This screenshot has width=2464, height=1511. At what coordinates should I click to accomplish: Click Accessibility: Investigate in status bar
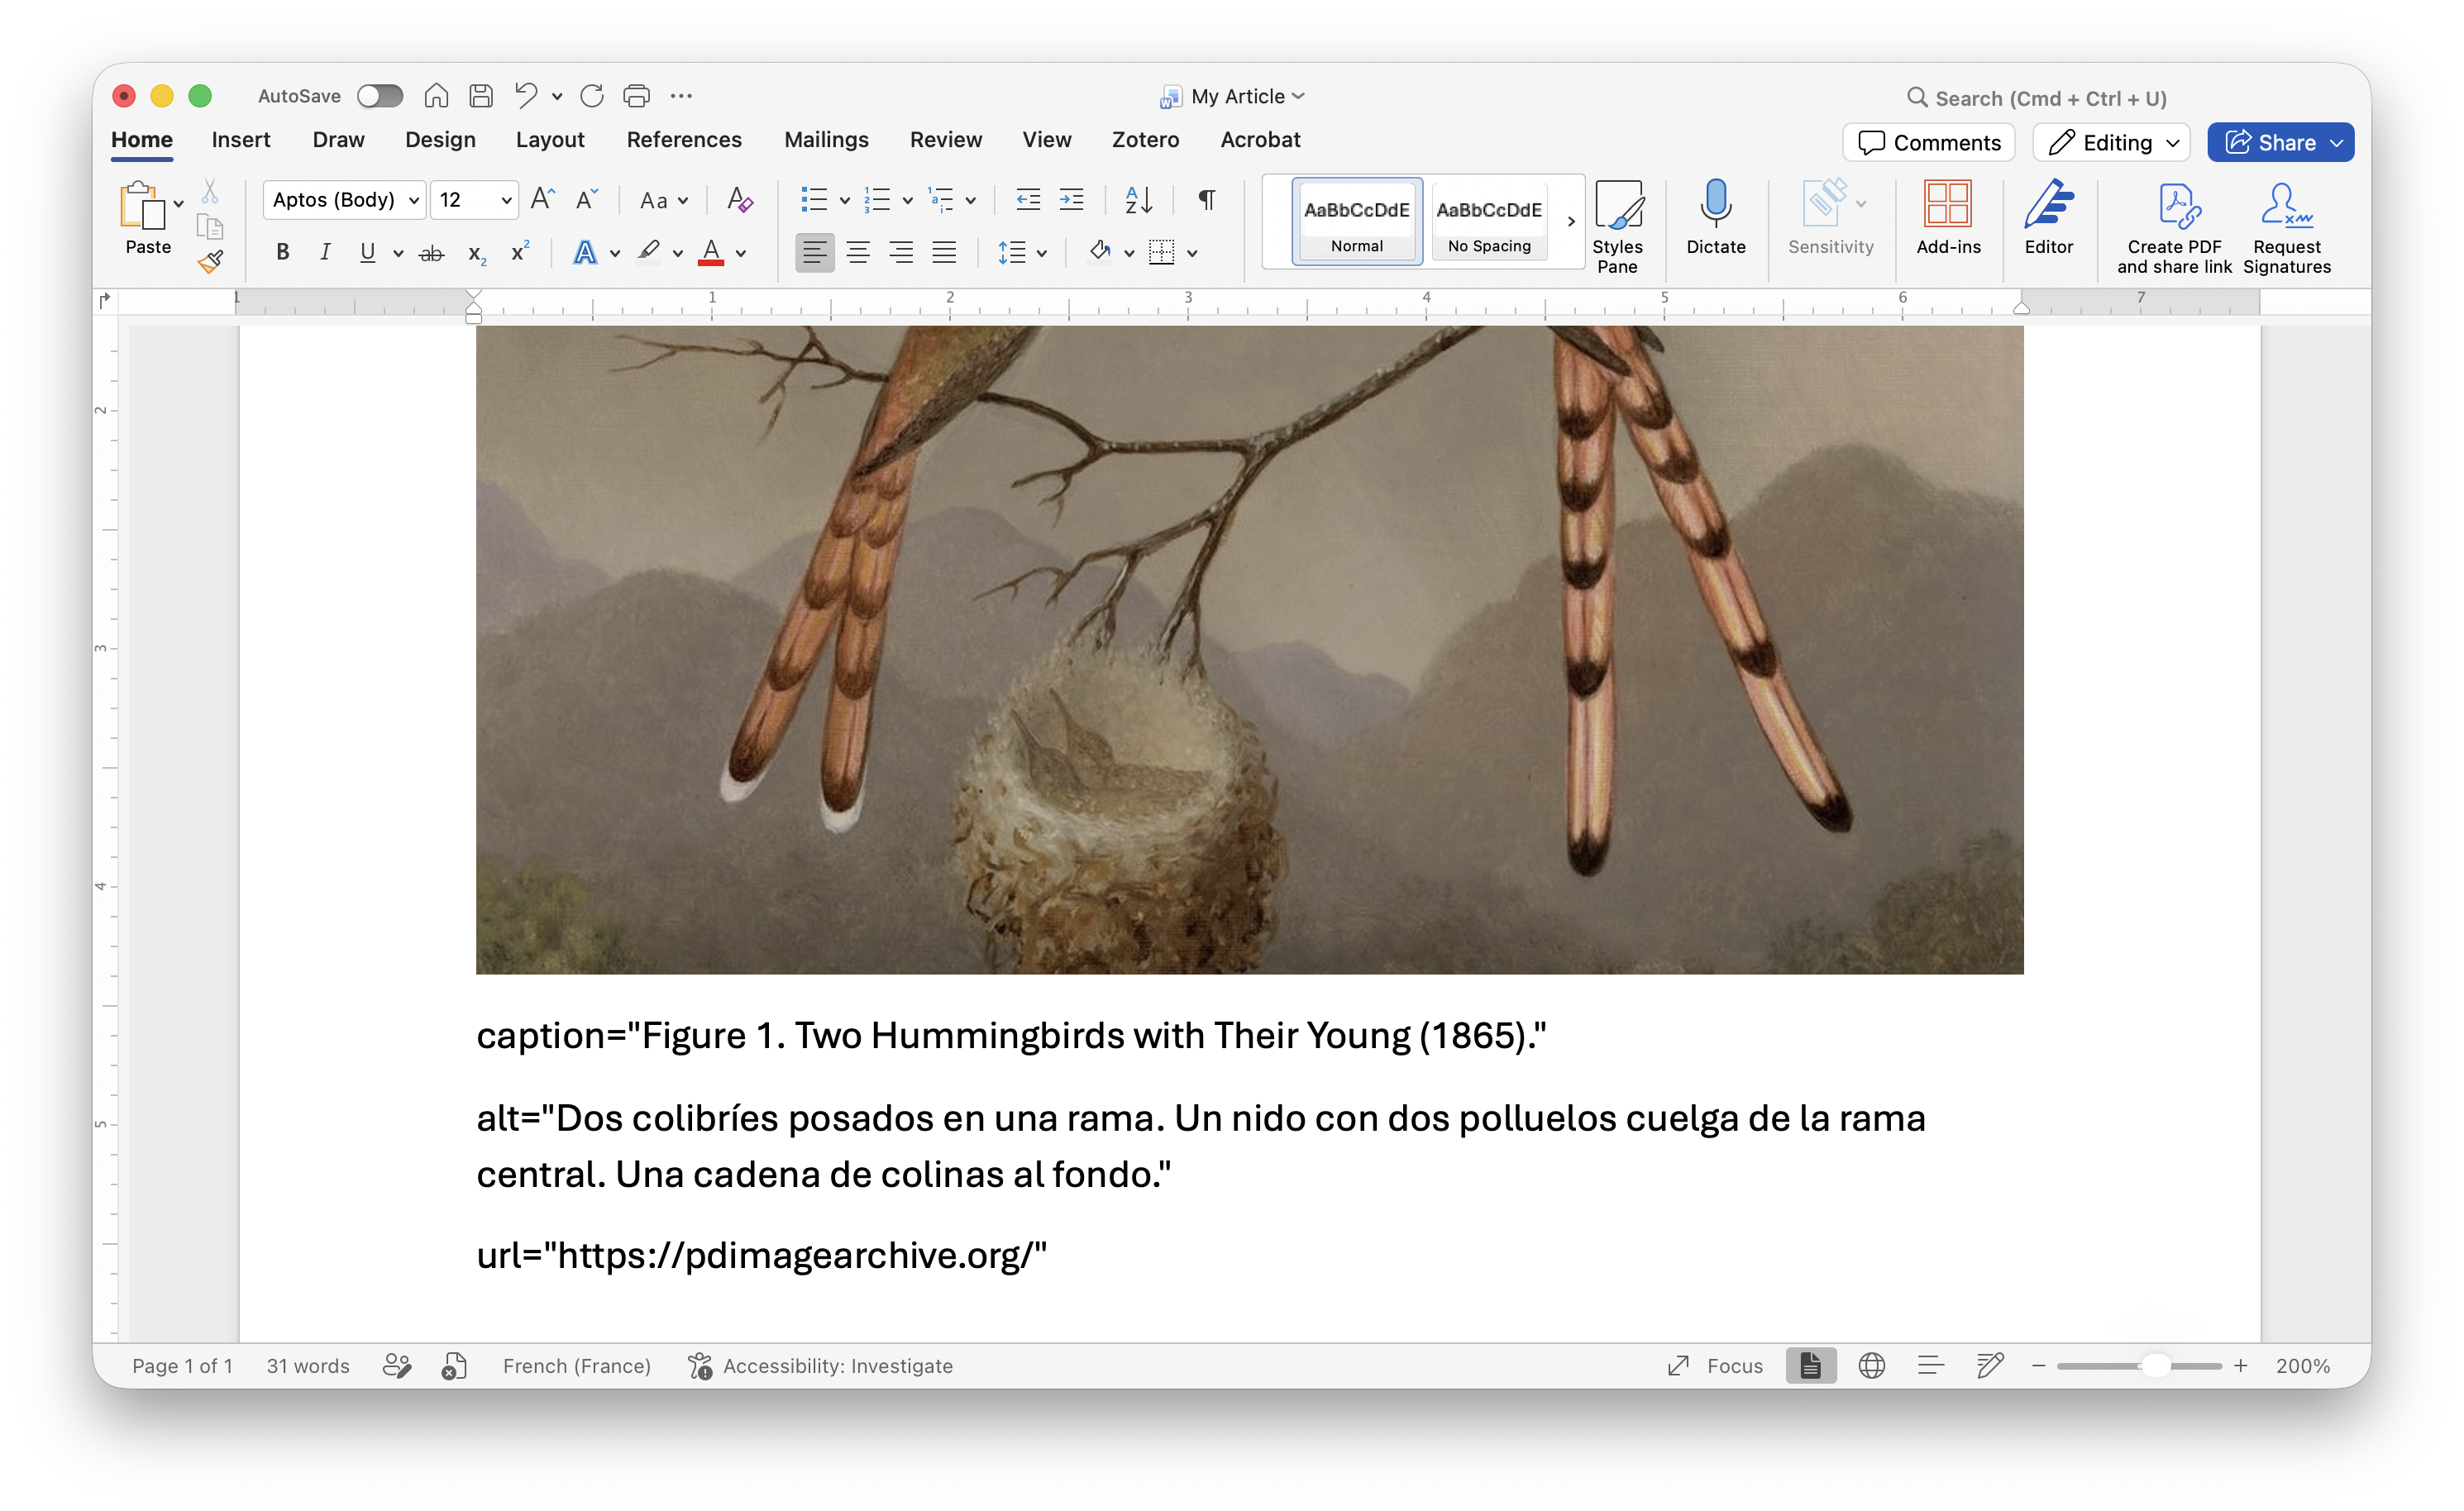(x=821, y=1366)
